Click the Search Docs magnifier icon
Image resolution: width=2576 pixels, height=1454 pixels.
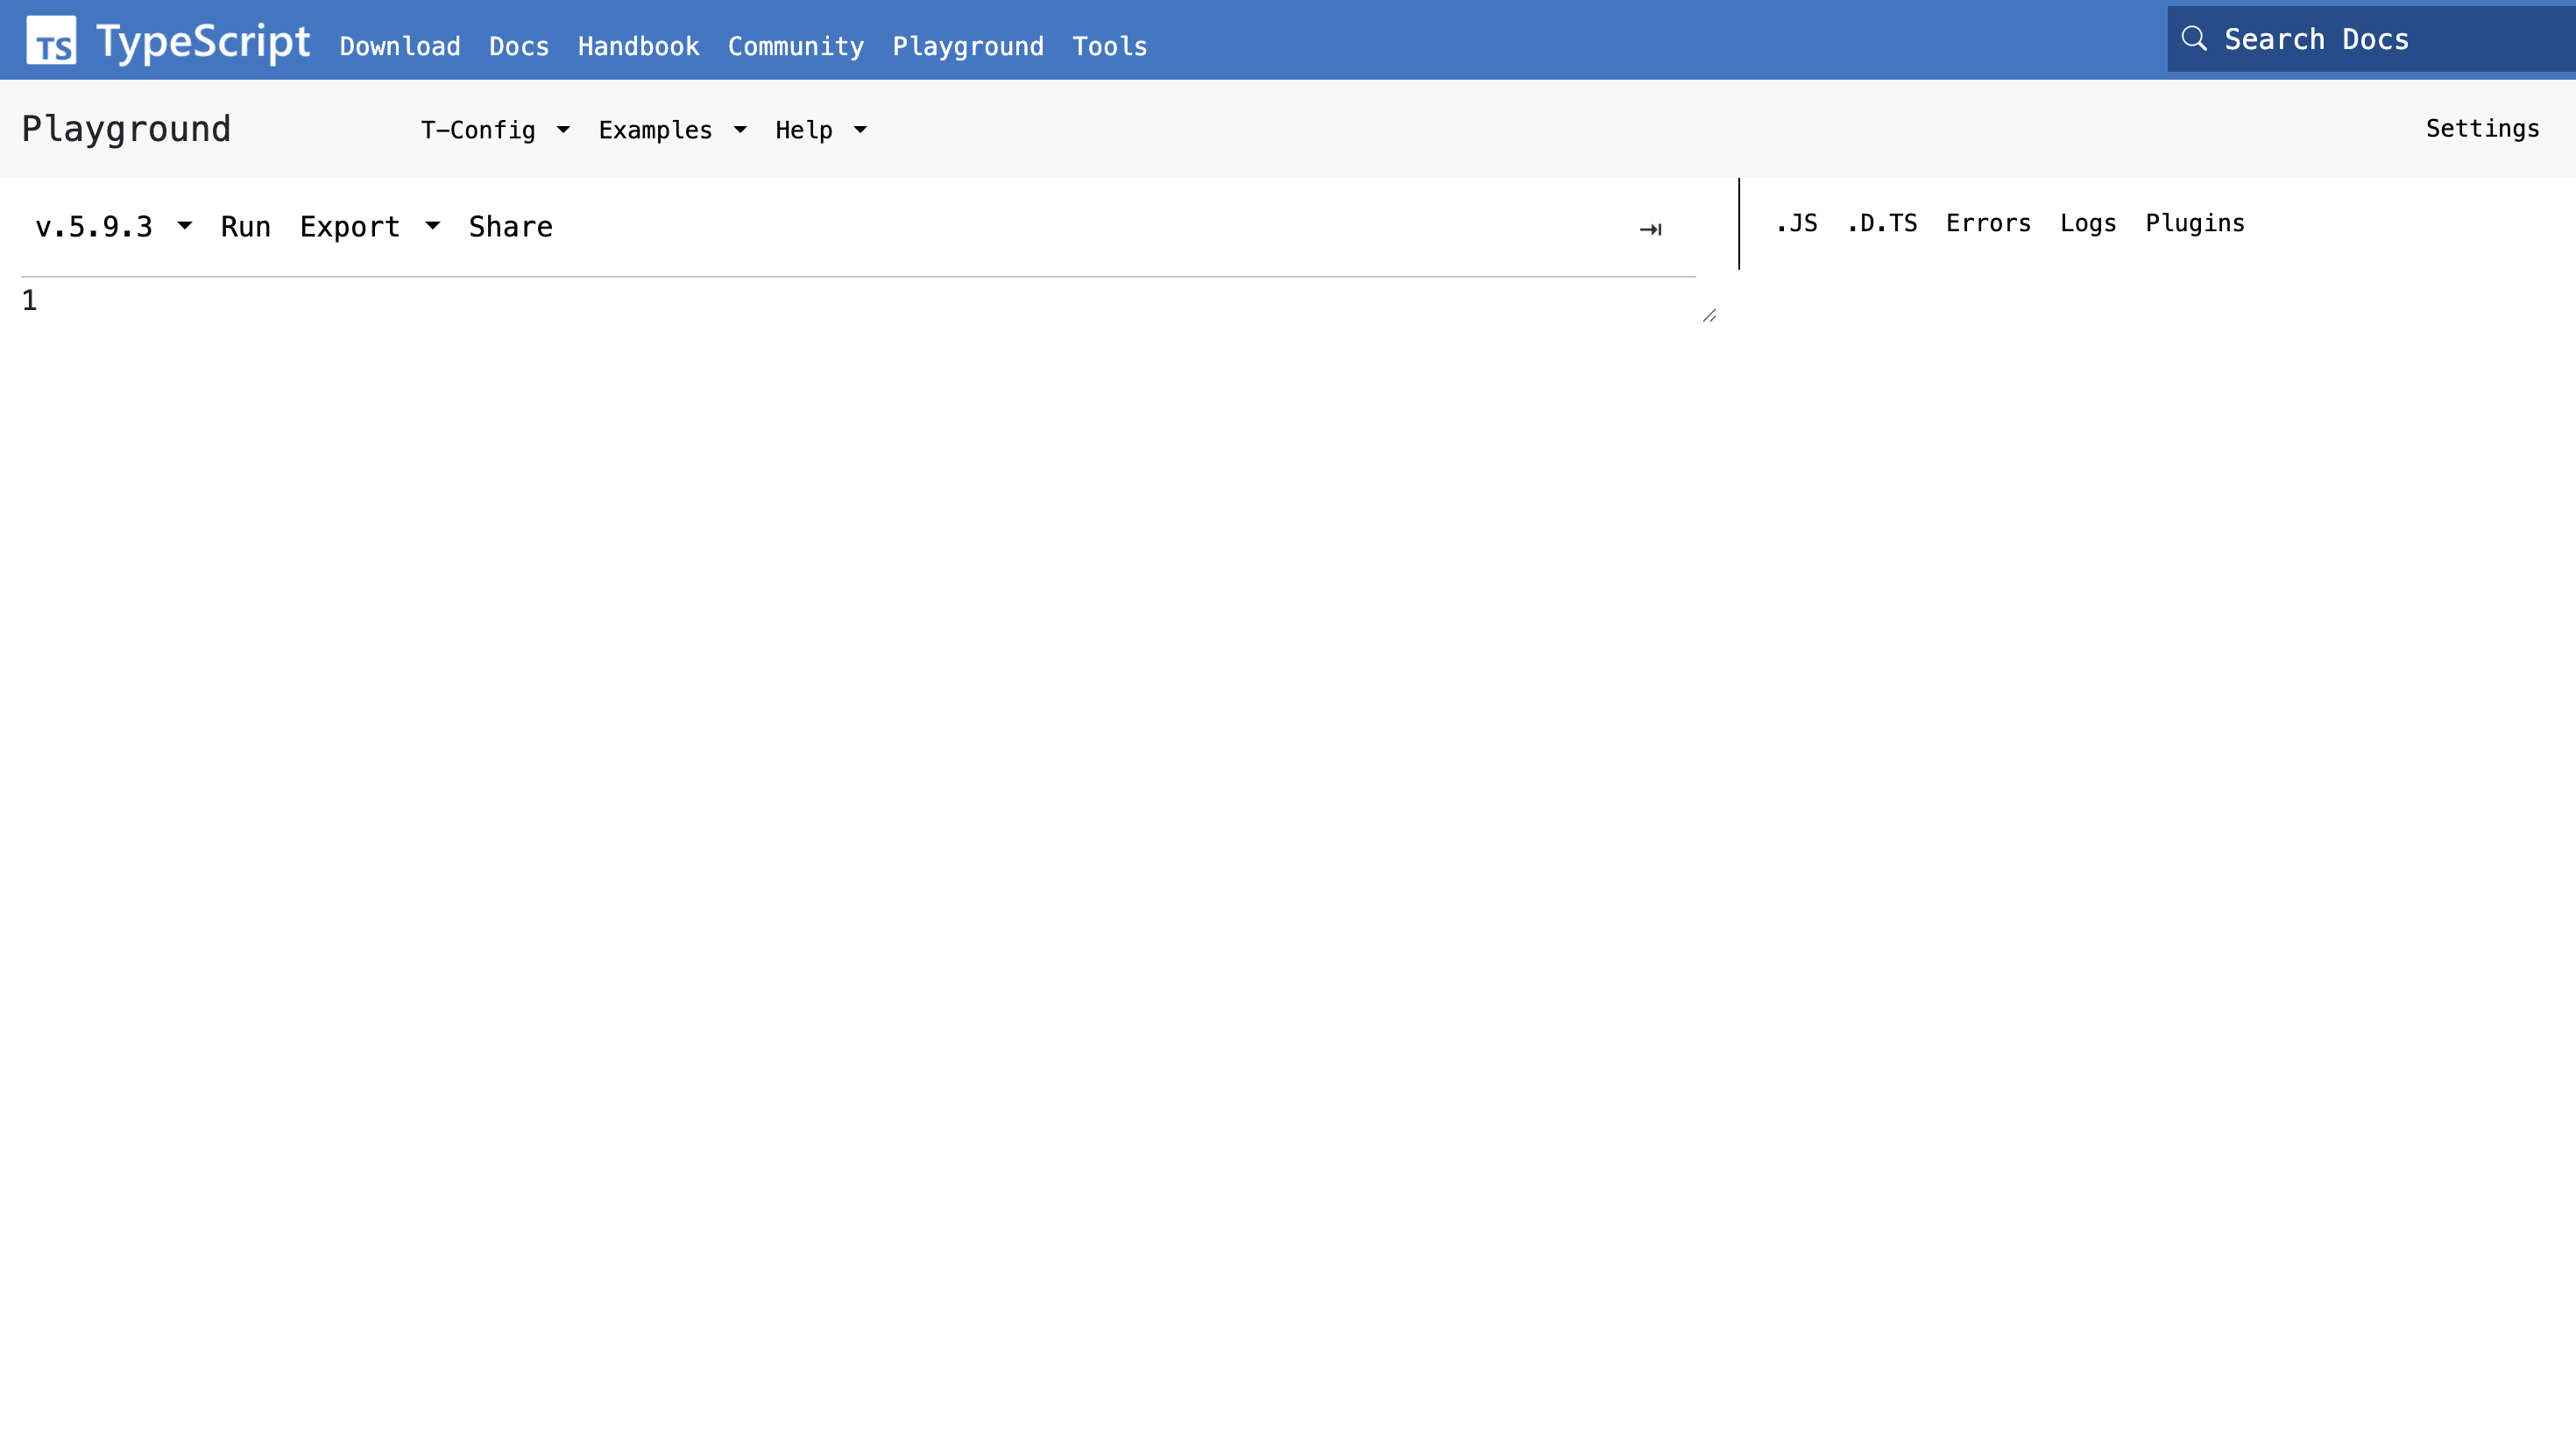pos(2193,39)
